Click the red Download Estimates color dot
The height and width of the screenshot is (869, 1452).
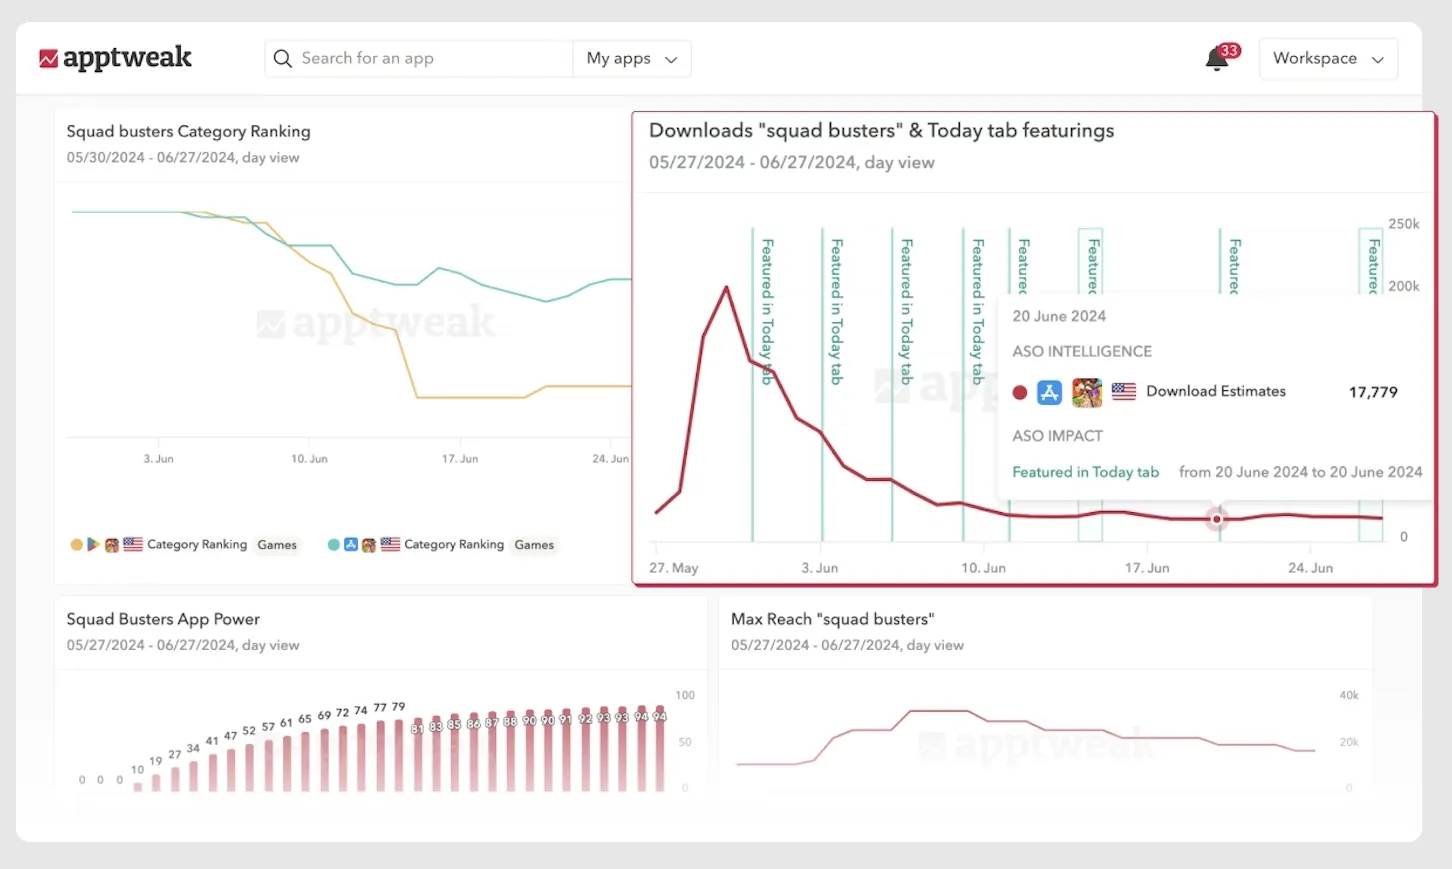point(1020,392)
